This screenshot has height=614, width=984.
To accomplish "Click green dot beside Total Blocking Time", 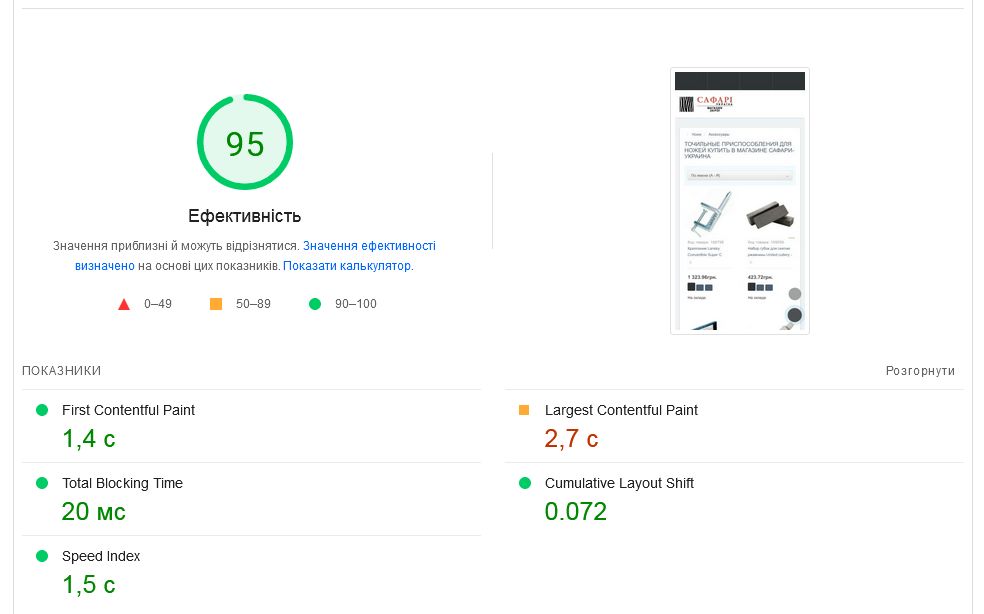I will coord(42,483).
